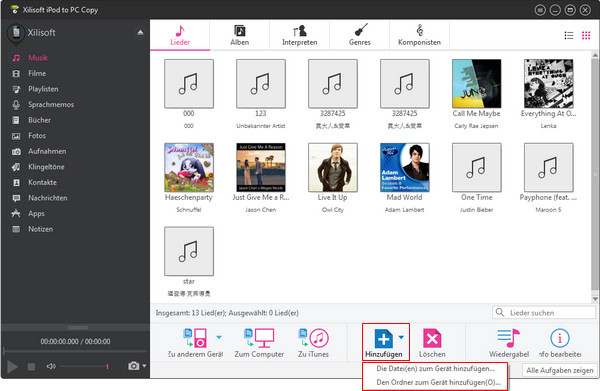600x391 pixels.
Task: Click the Owl City artist label
Action: click(333, 210)
